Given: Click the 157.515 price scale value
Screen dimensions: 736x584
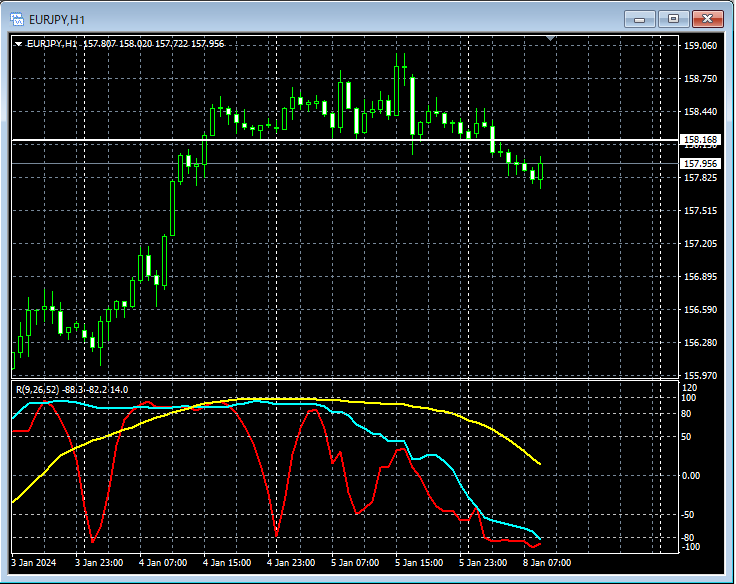Looking at the screenshot, I should click(x=700, y=210).
